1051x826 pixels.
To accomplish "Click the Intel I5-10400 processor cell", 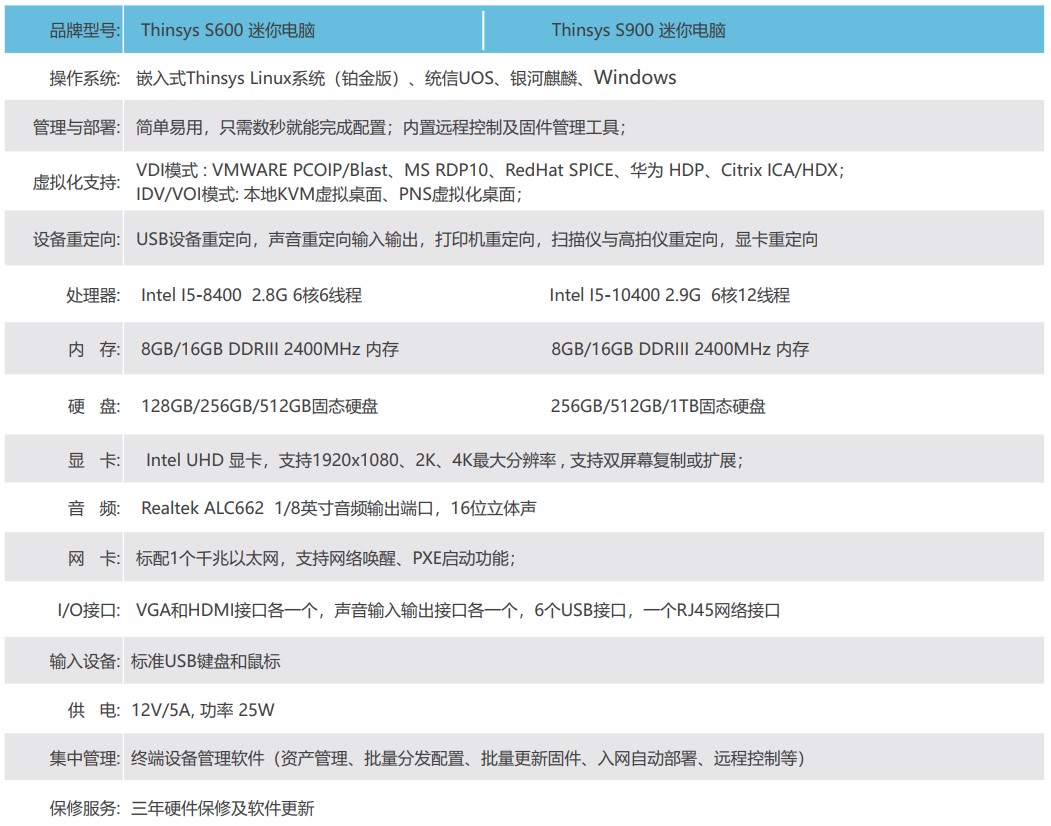I will coord(669,295).
